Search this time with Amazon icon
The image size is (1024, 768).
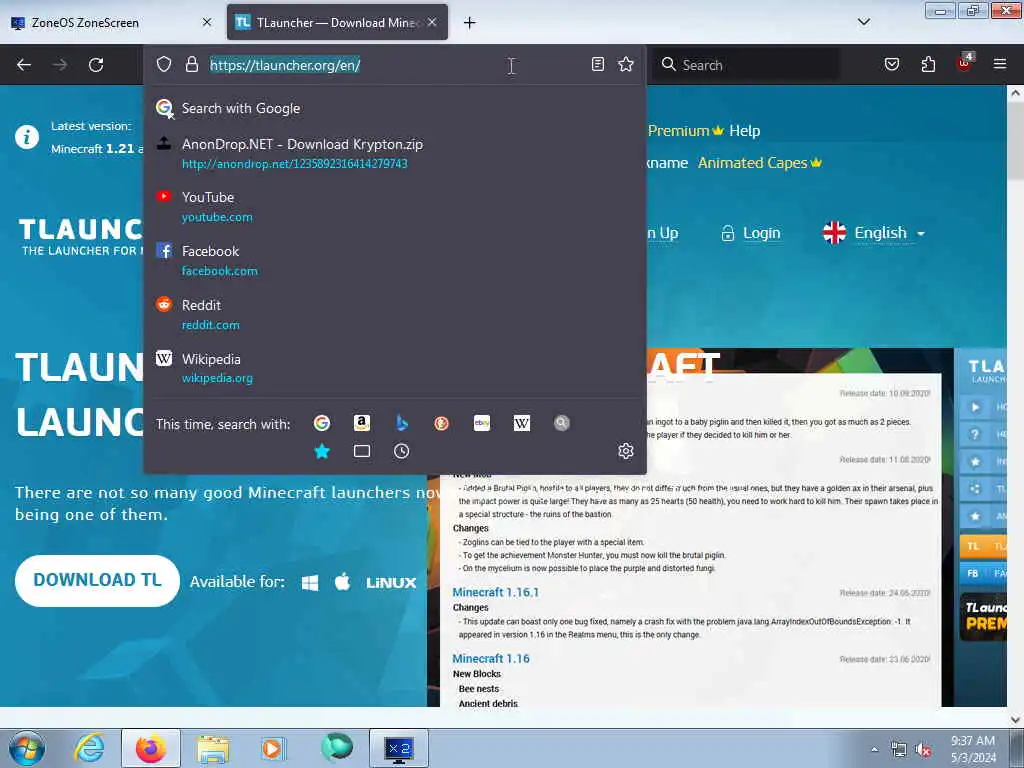tap(362, 423)
